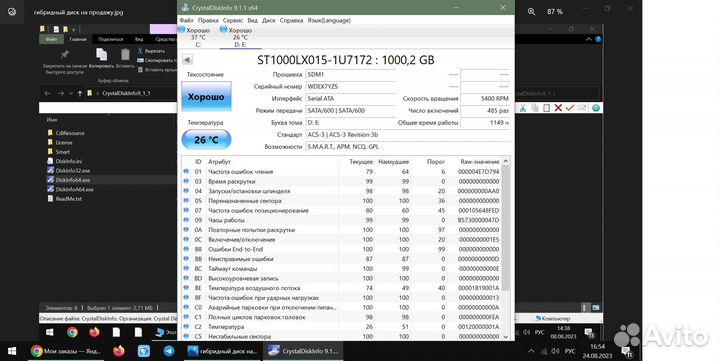
Task: Select the Частота ошибок чтения attribute row
Action: [x=341, y=171]
